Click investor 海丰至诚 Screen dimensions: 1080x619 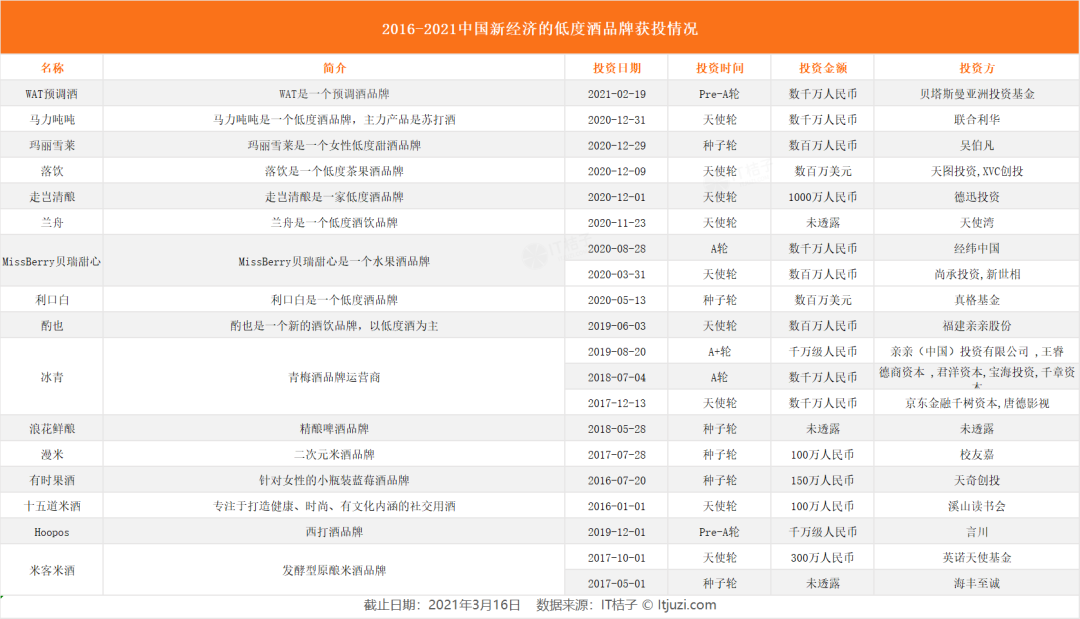(x=977, y=584)
